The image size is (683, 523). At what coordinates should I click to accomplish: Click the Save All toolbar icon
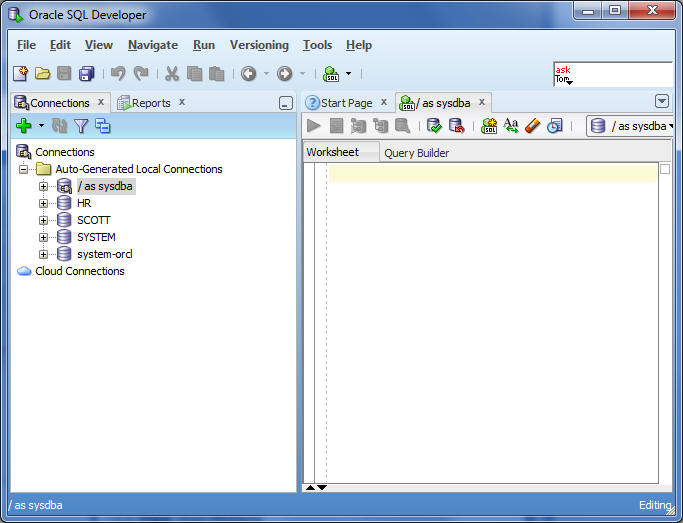click(86, 74)
